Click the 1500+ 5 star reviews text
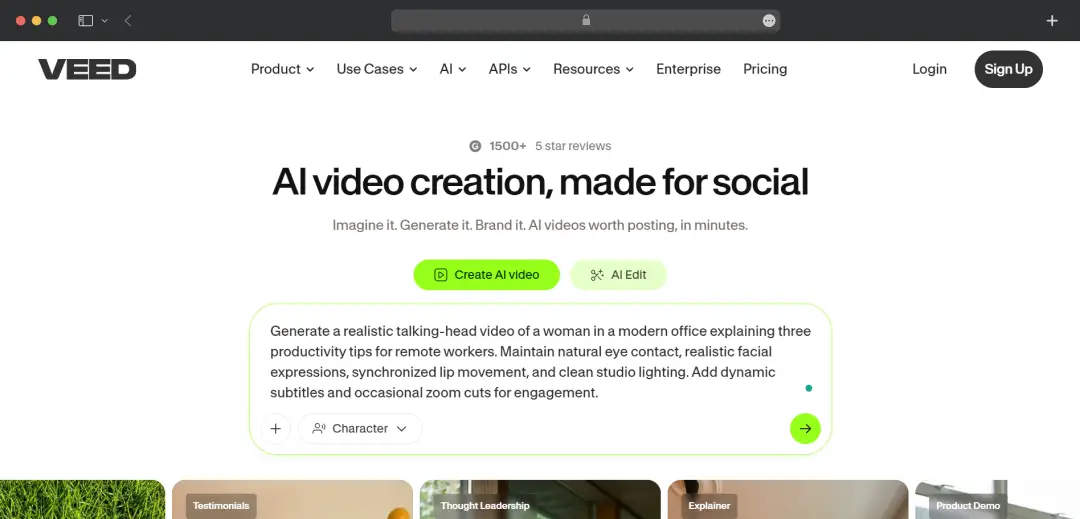1080x519 pixels. 550,146
